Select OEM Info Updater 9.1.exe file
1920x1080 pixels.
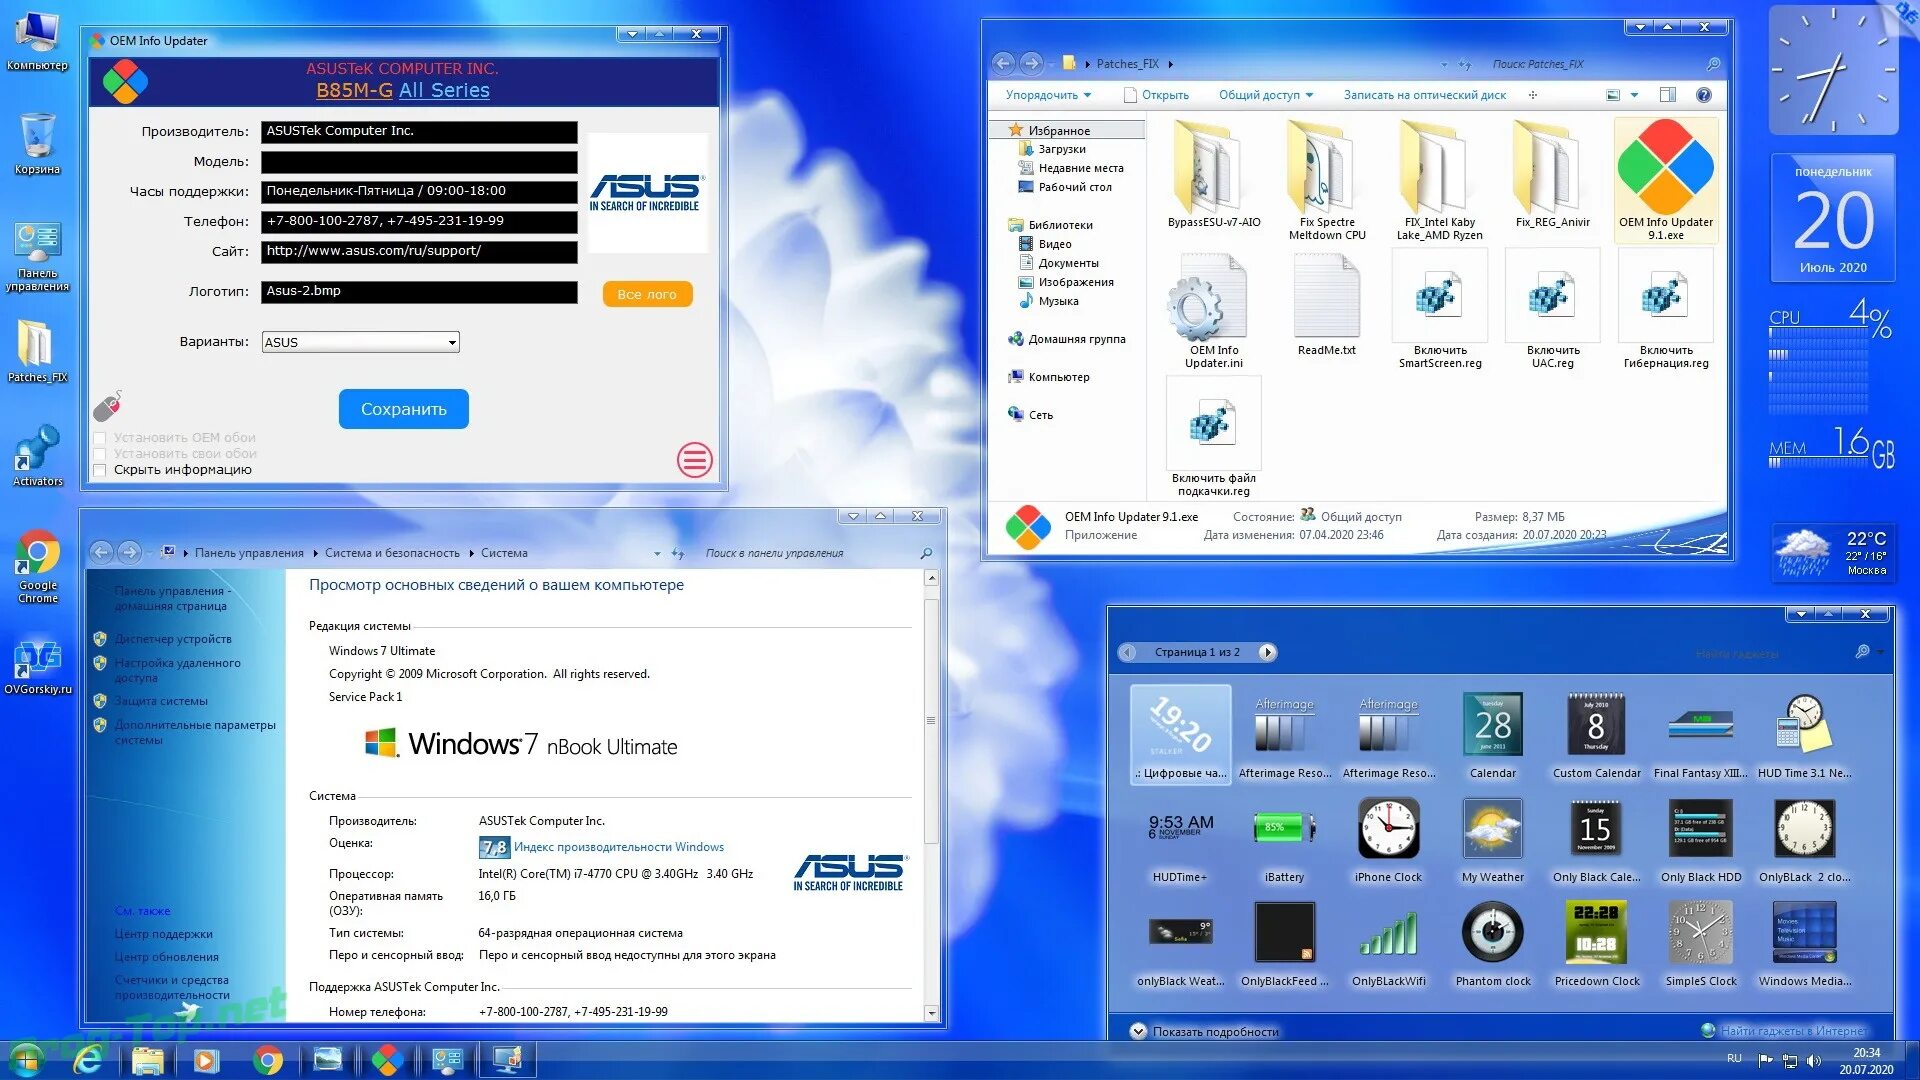coord(1665,180)
